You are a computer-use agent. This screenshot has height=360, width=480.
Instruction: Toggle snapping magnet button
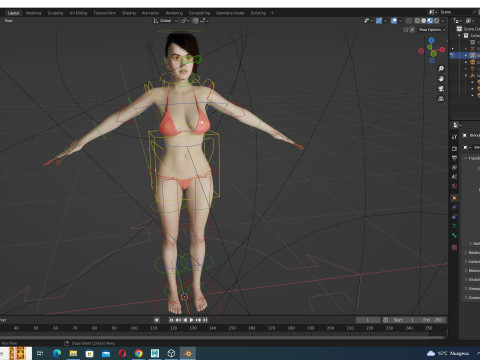(x=196, y=21)
